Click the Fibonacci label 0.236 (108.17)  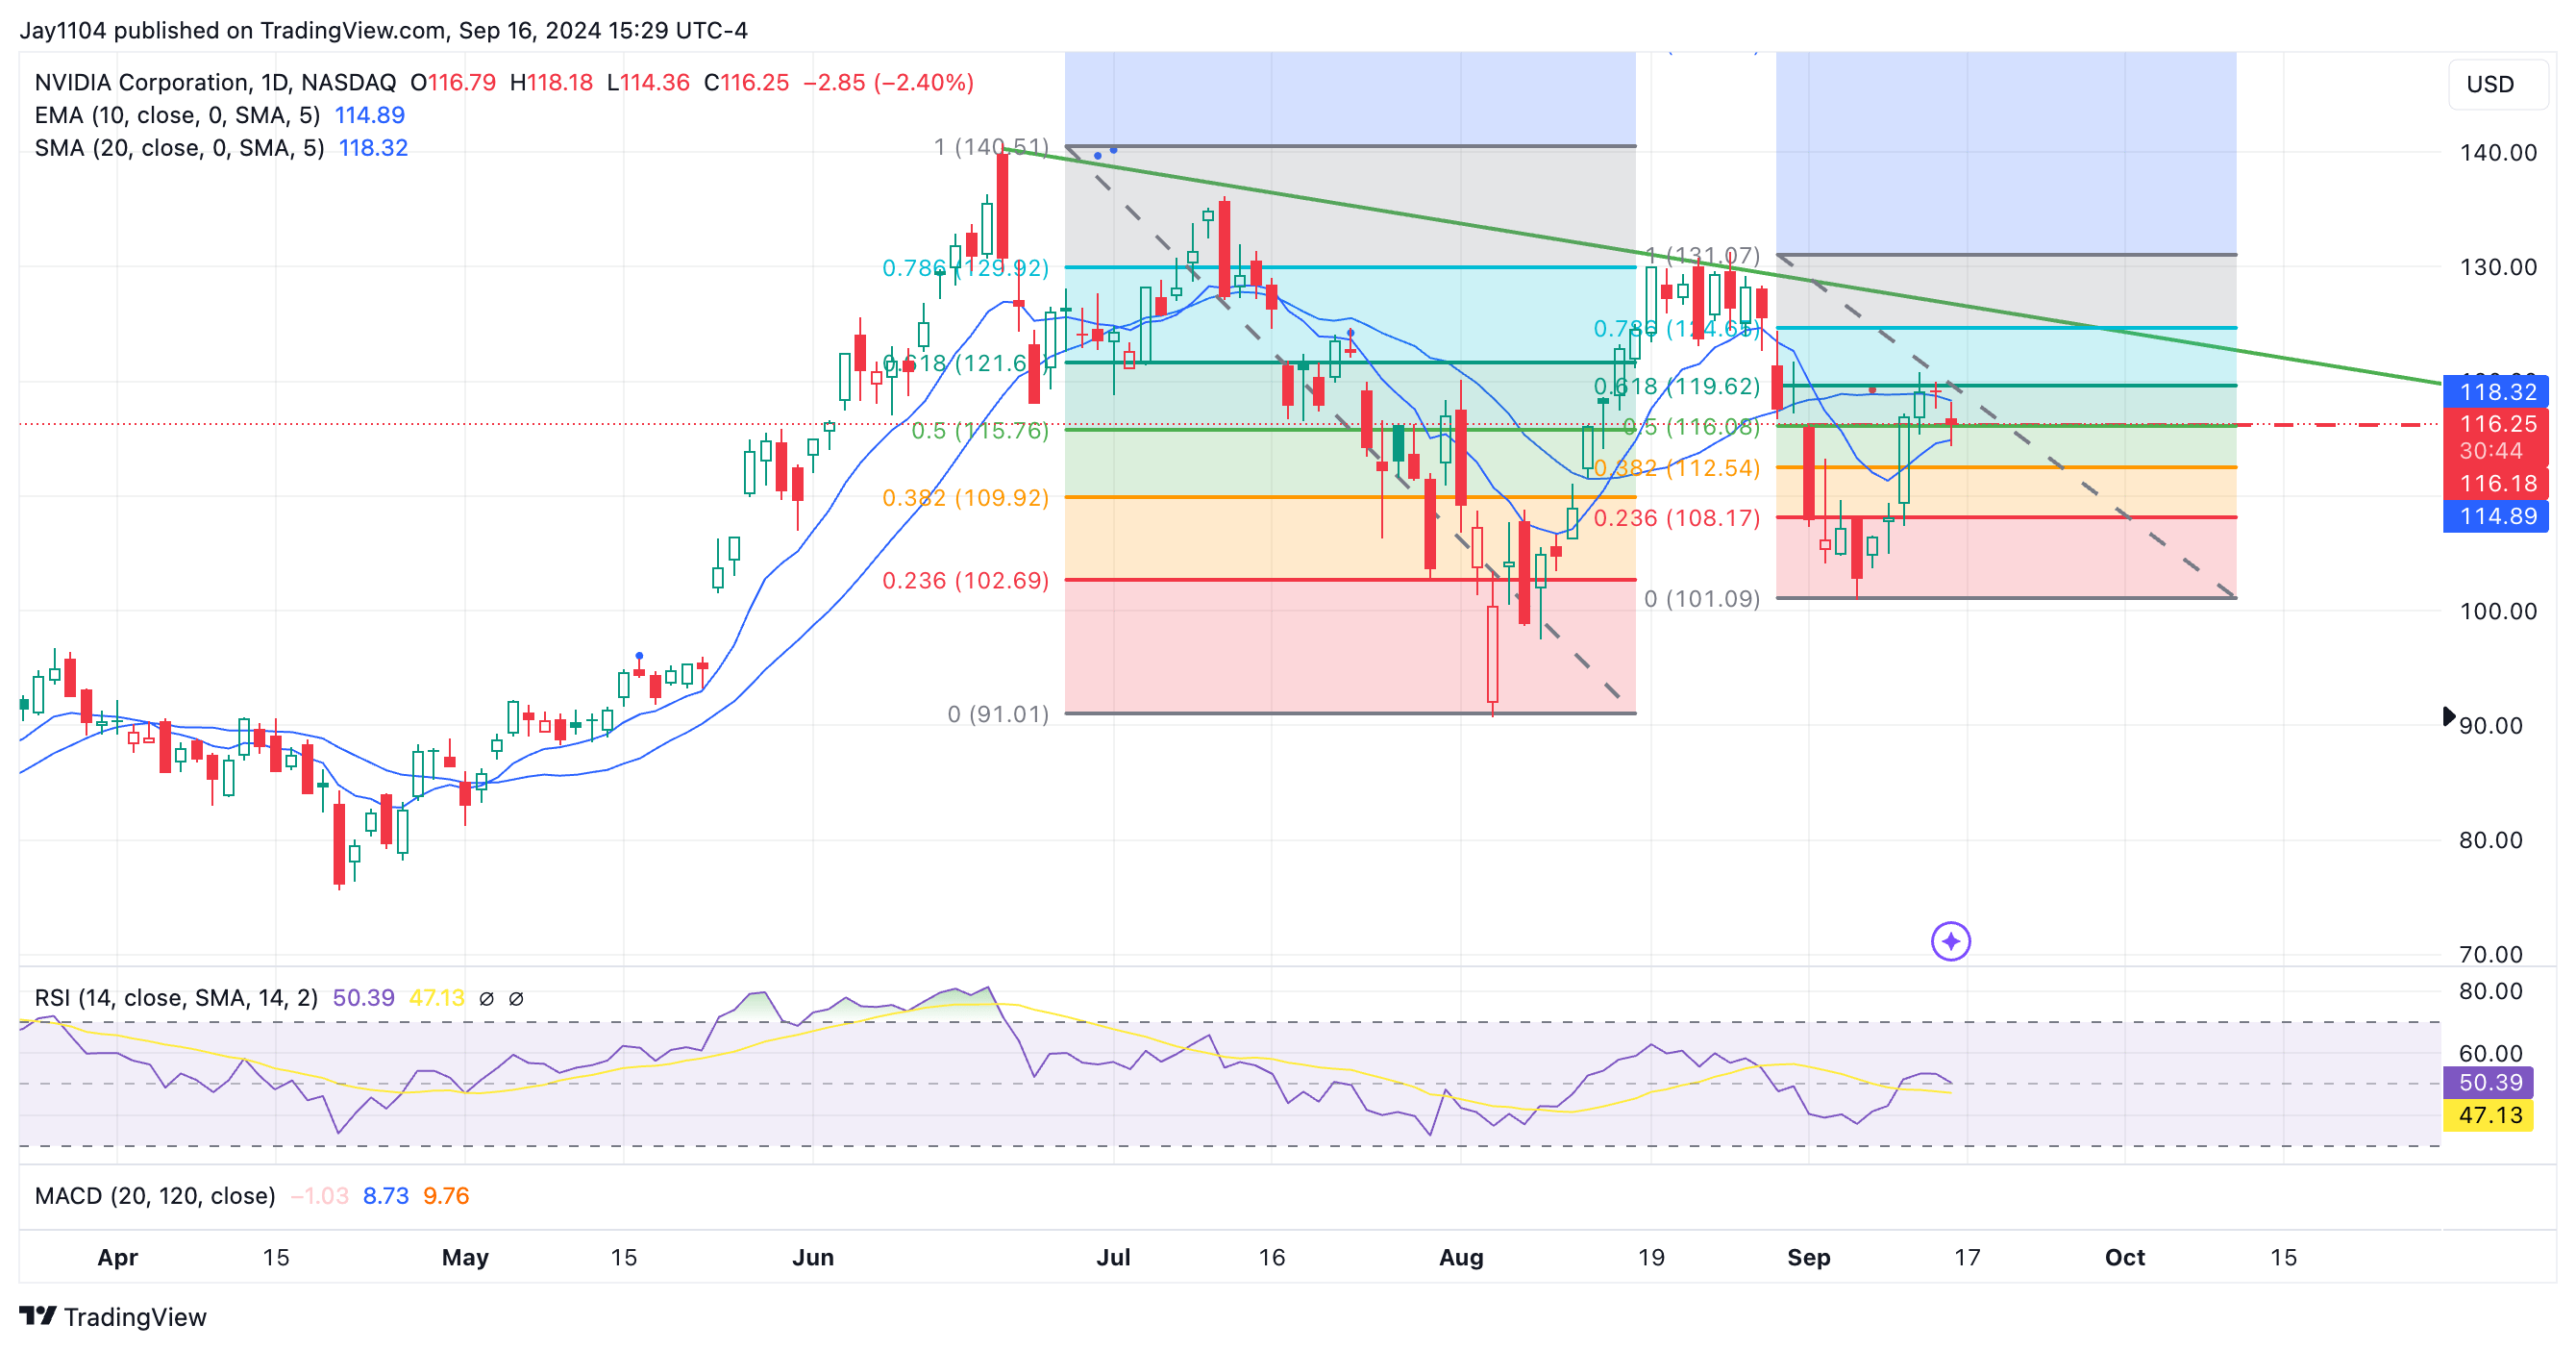coord(1676,518)
